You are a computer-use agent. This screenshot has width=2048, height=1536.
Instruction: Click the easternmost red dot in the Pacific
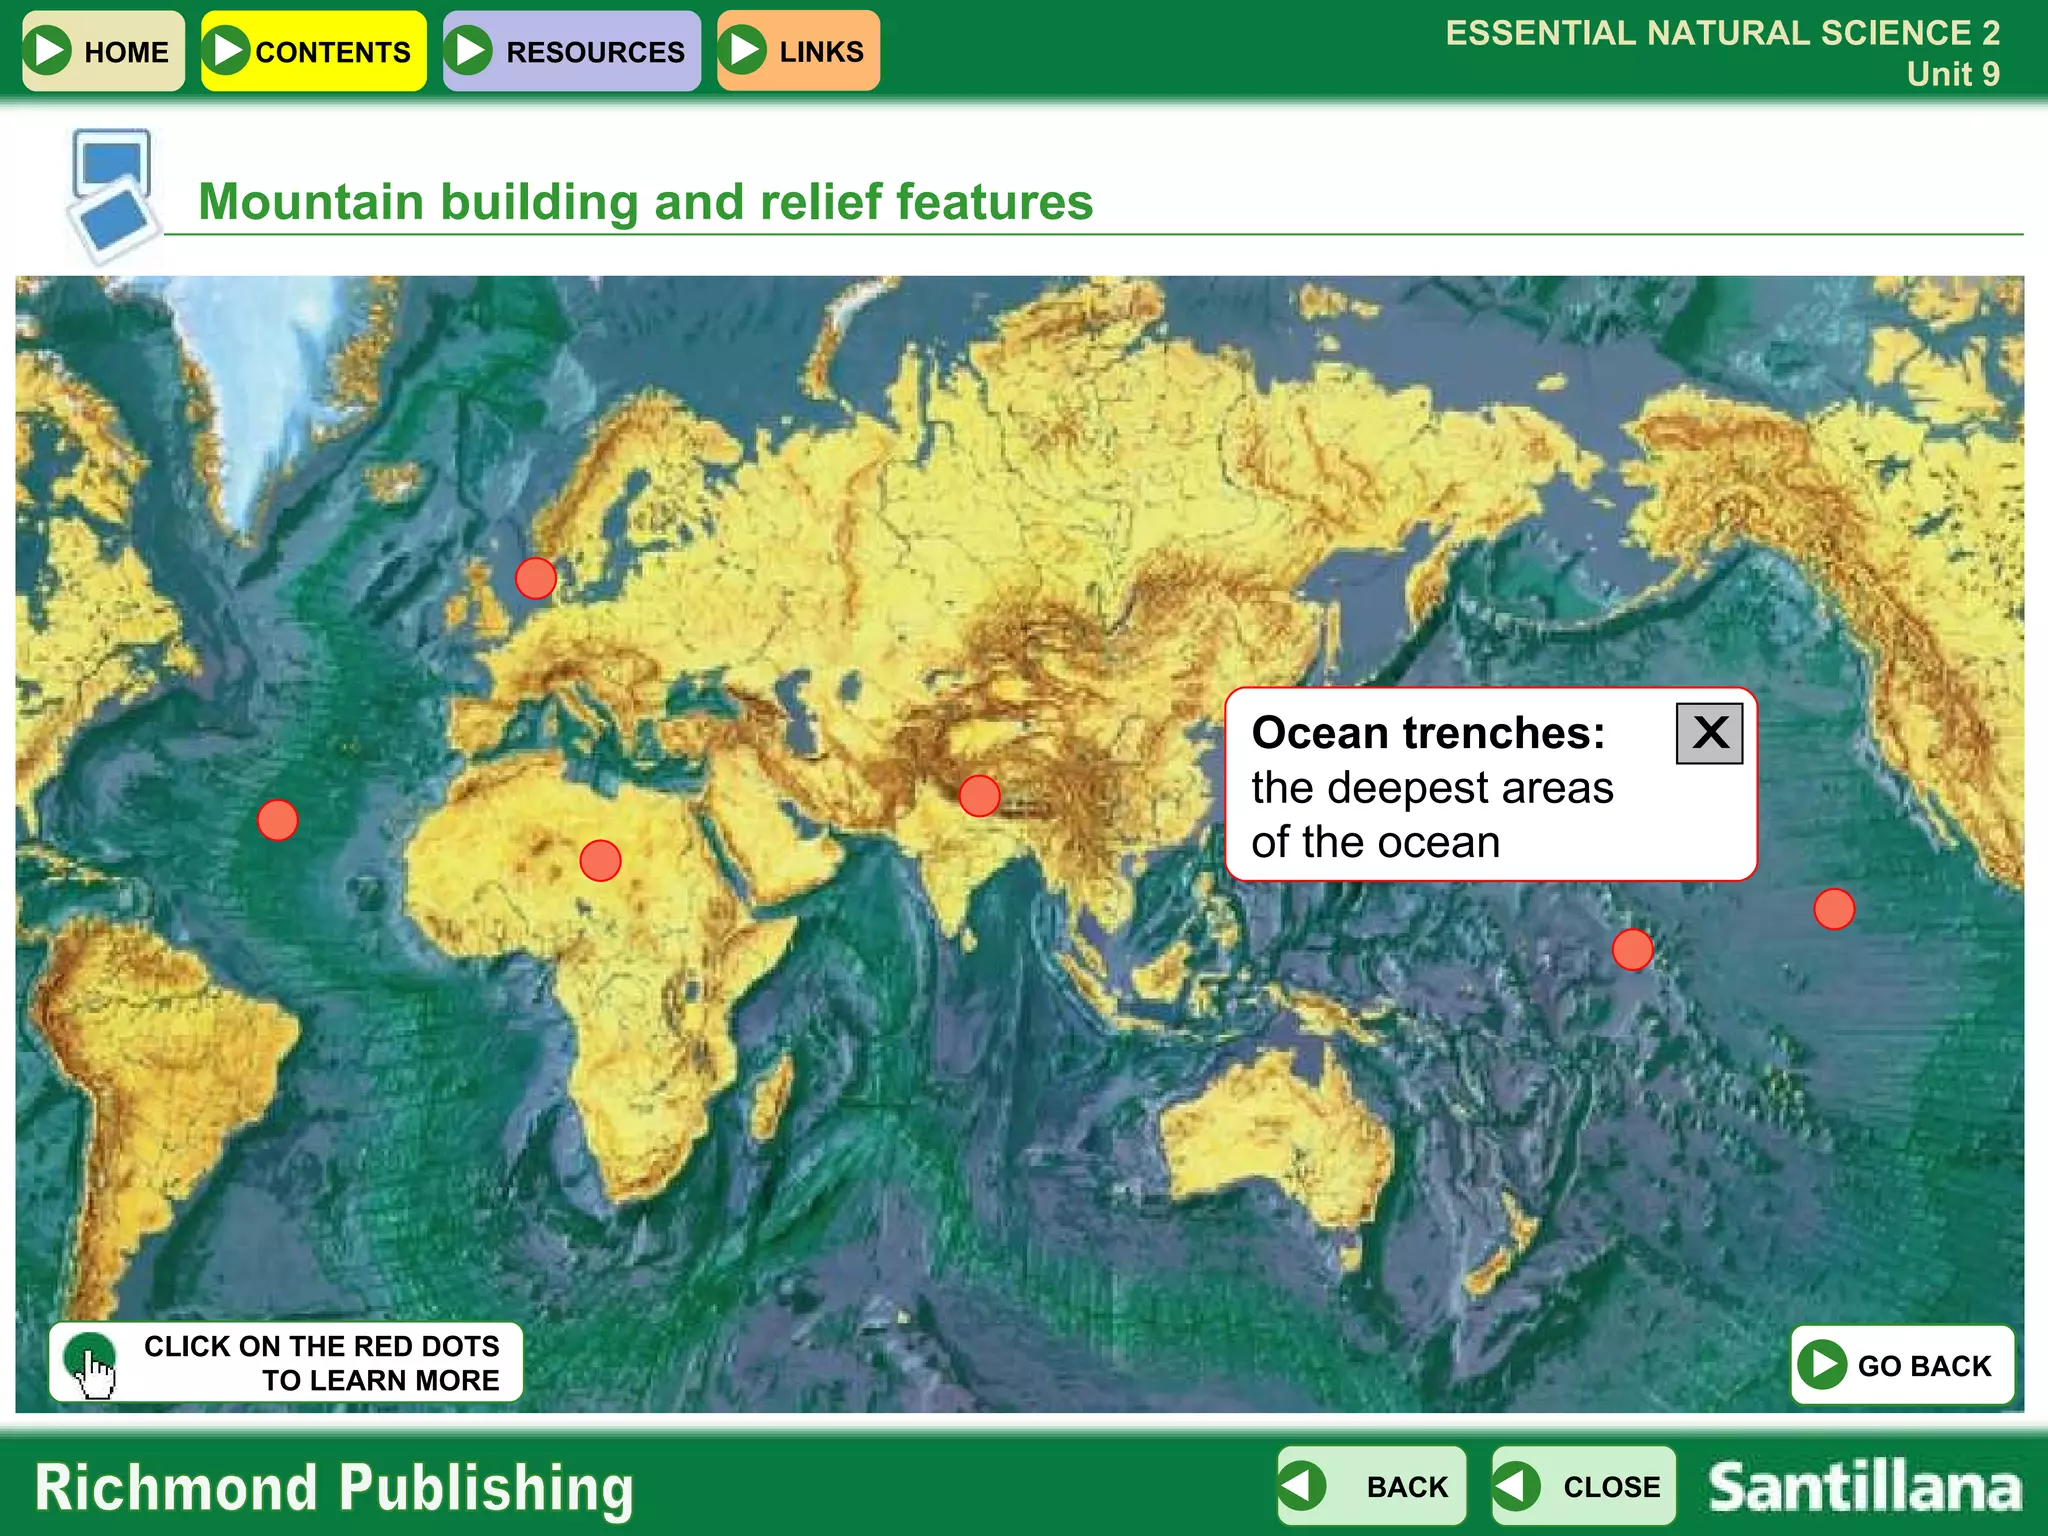point(1834,909)
